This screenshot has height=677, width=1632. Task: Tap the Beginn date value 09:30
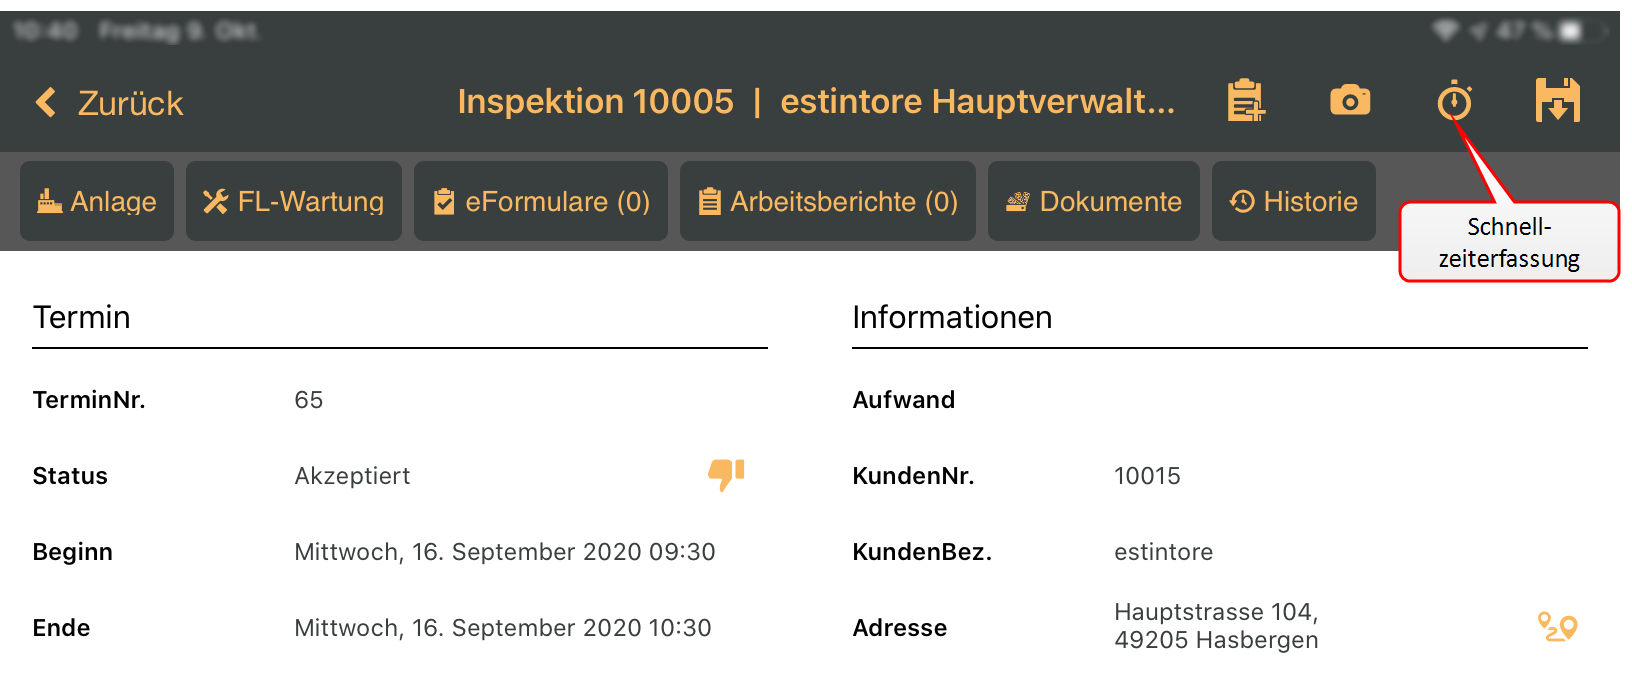[x=505, y=552]
